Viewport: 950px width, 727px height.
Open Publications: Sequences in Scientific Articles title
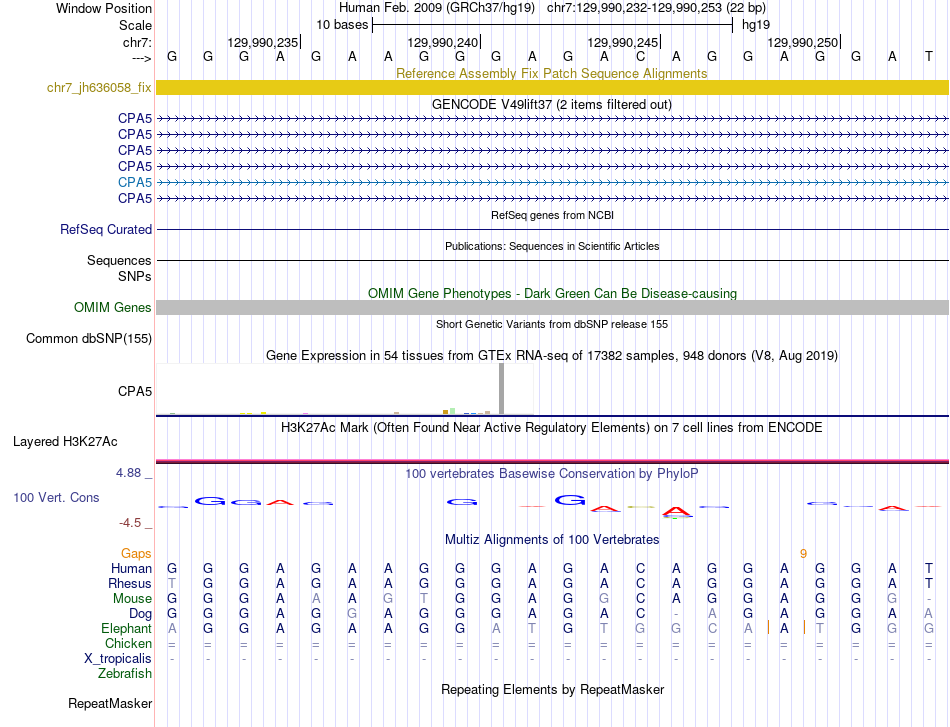pyautogui.click(x=552, y=246)
